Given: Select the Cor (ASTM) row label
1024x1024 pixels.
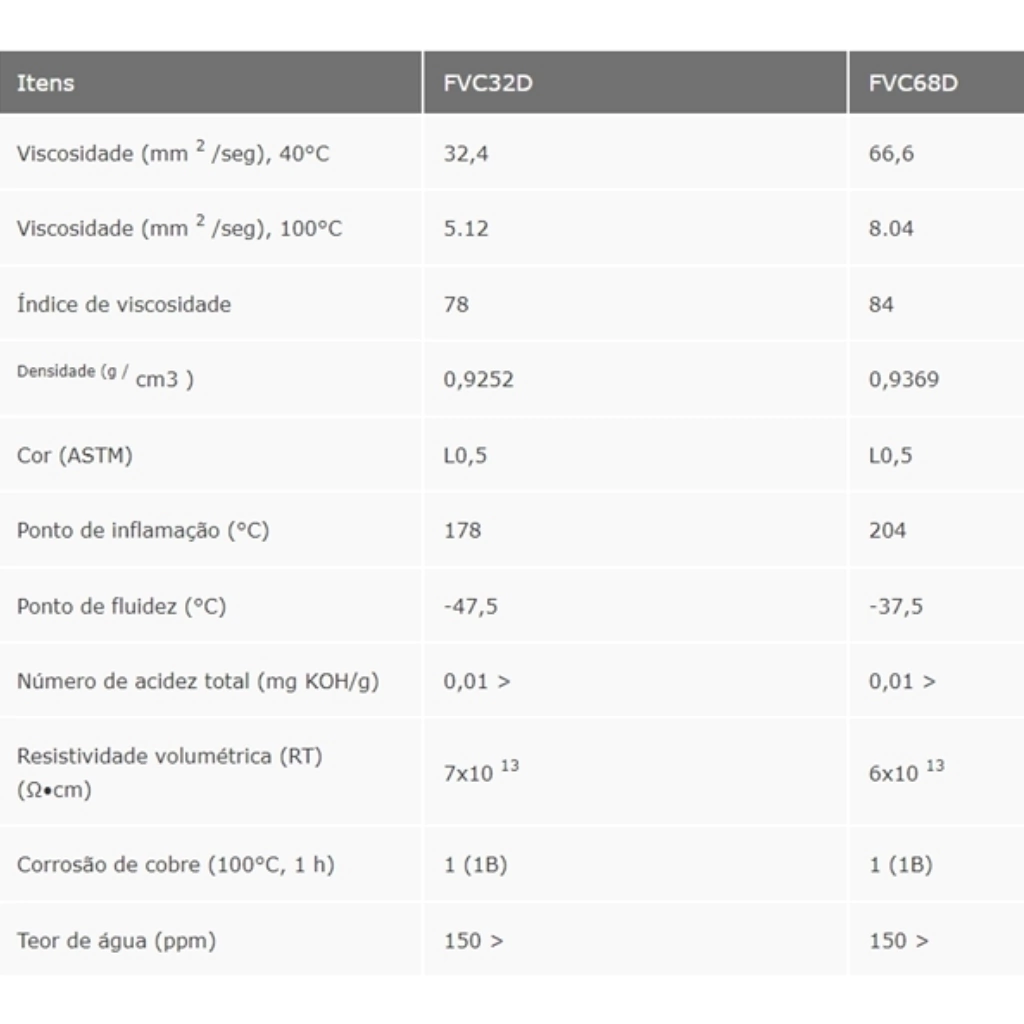Looking at the screenshot, I should (74, 455).
